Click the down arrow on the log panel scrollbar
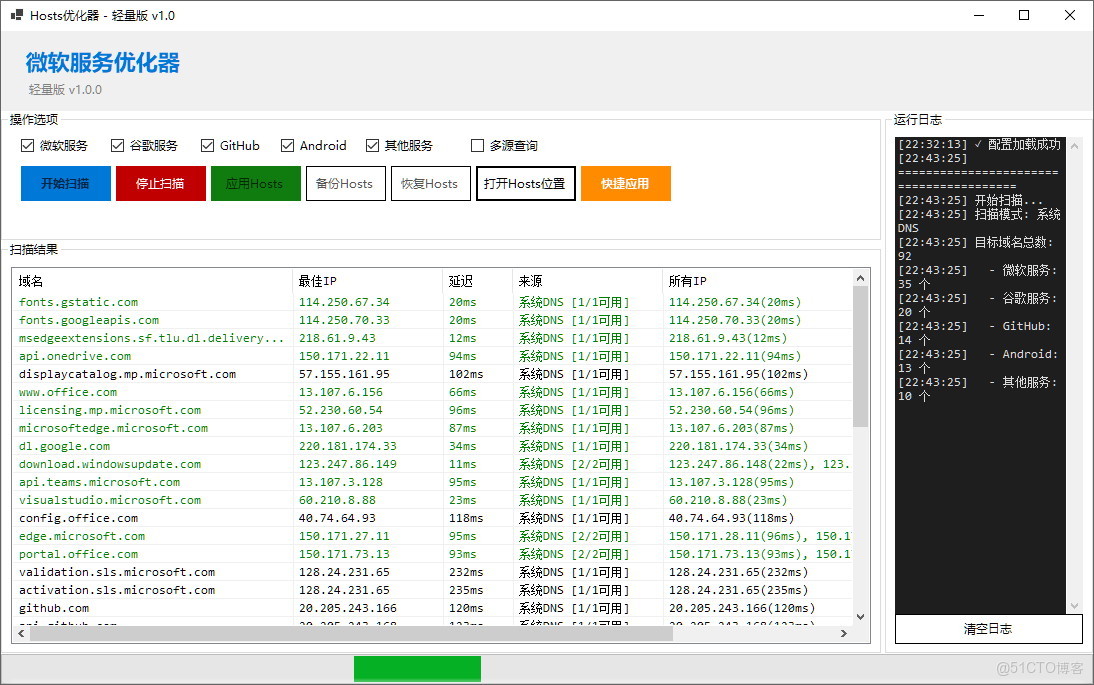 1072,607
